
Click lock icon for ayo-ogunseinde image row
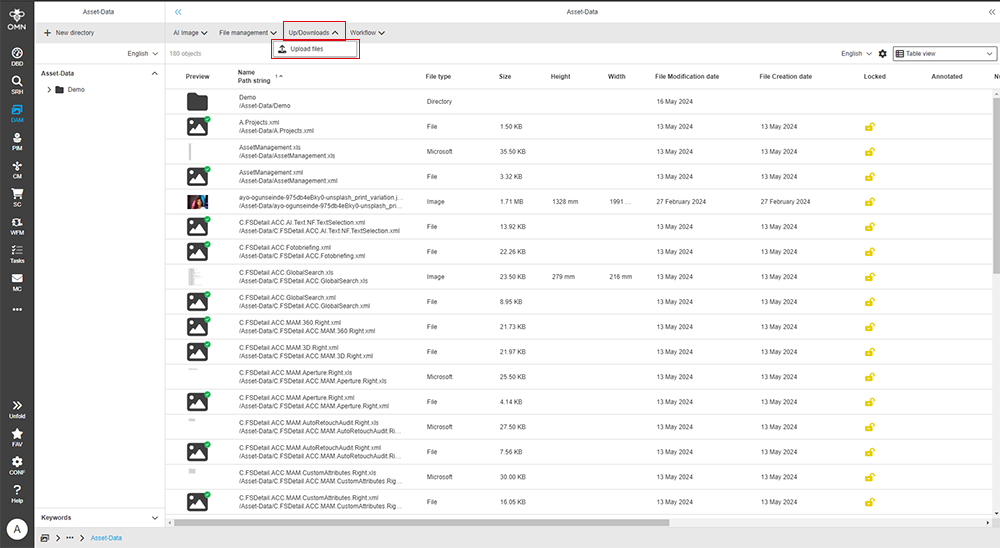tap(869, 202)
